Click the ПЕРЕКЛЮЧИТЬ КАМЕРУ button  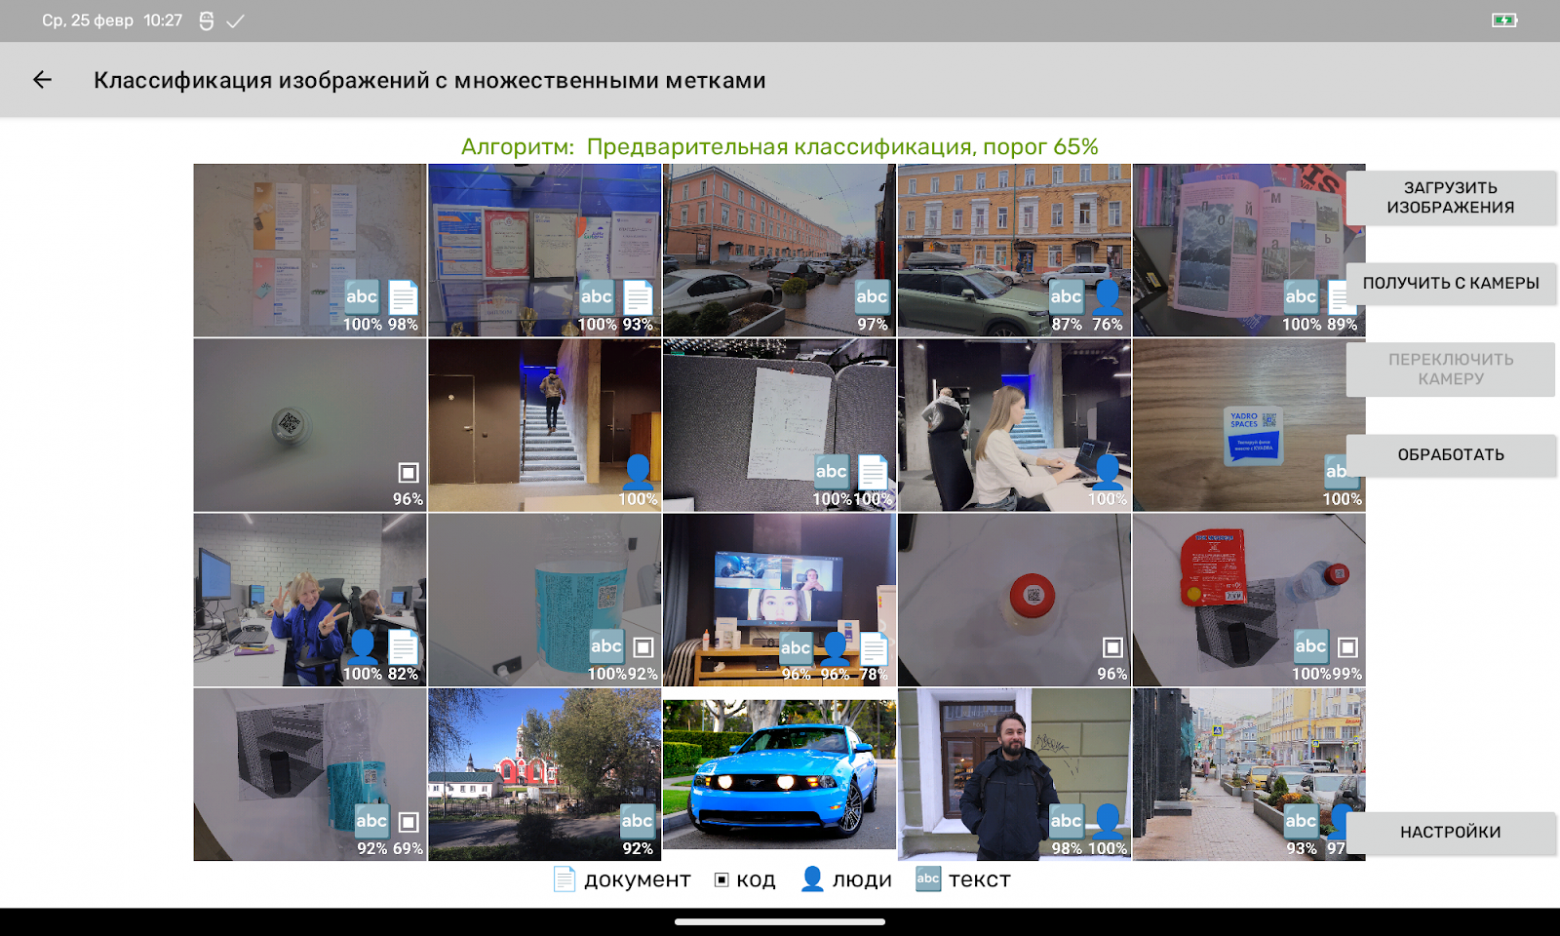pos(1451,369)
